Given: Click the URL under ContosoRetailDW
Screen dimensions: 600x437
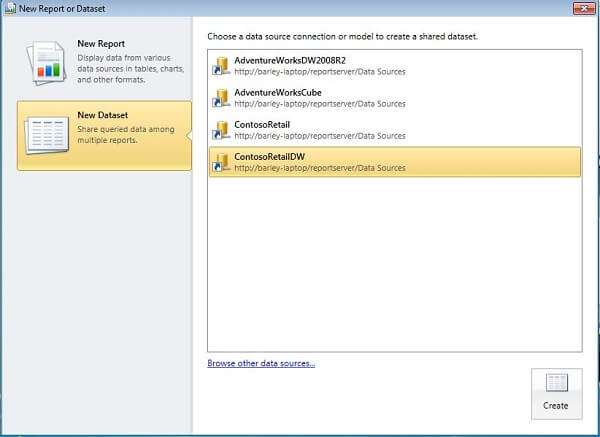Looking at the screenshot, I should pyautogui.click(x=320, y=168).
